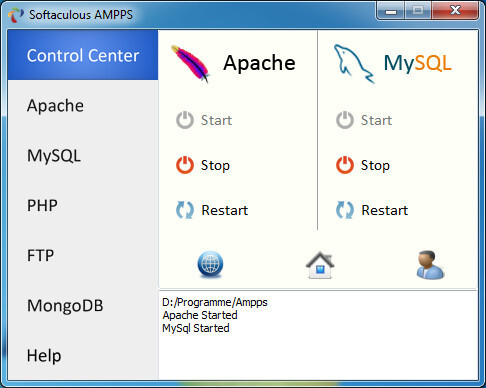Click the Apache Restart label
Viewport: 486px width, 388px height.
225,210
